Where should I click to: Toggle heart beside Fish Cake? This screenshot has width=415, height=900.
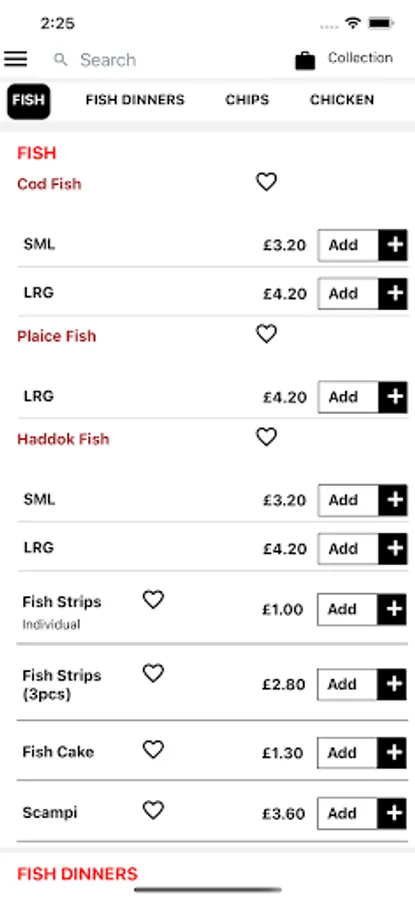[x=153, y=749]
